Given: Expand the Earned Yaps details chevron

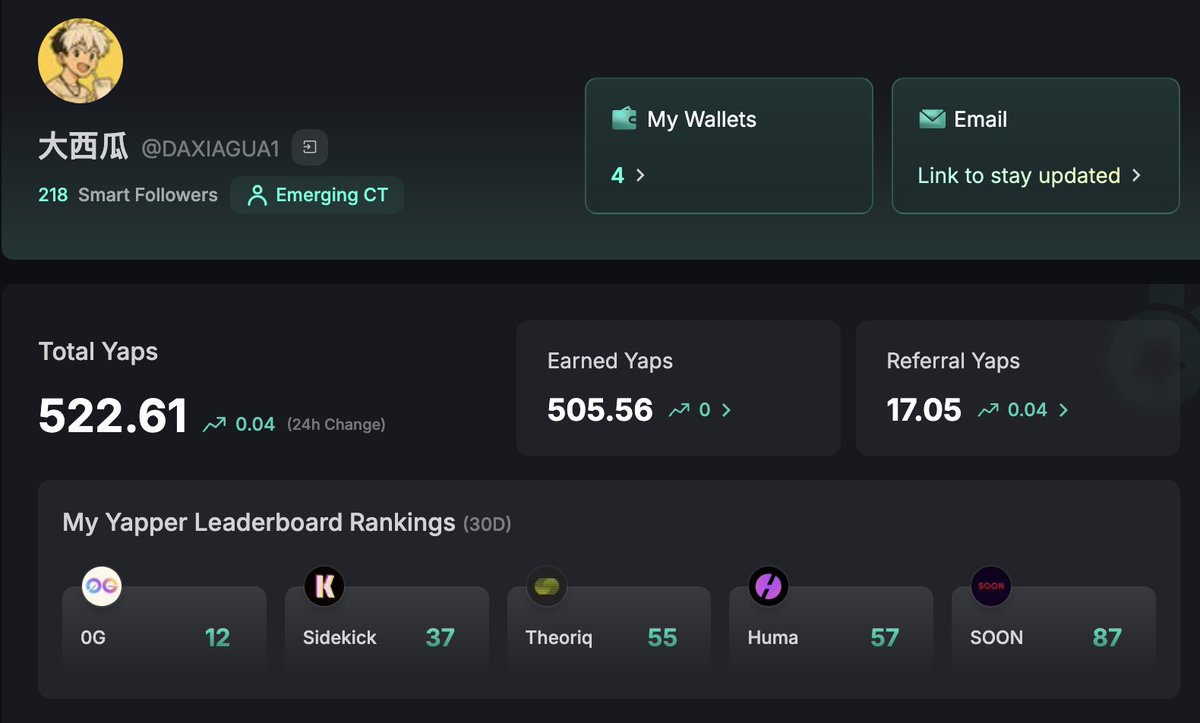Looking at the screenshot, I should (x=726, y=410).
